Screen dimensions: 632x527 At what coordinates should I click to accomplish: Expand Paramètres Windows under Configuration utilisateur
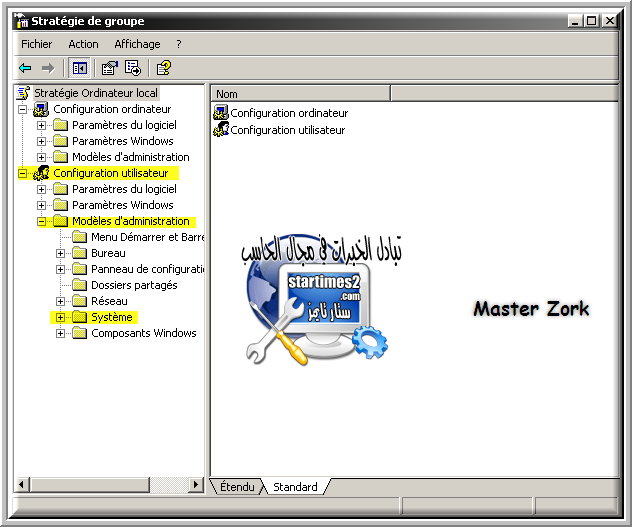(42, 205)
